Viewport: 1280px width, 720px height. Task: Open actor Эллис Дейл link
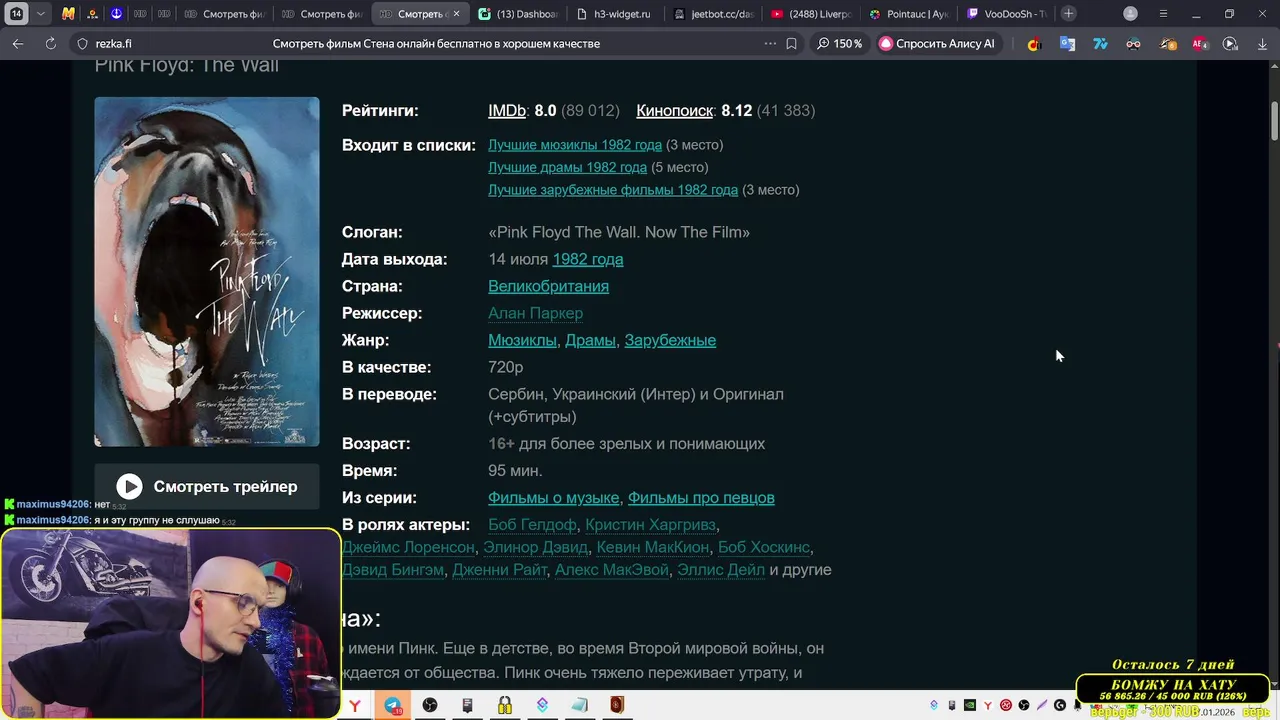click(x=721, y=570)
